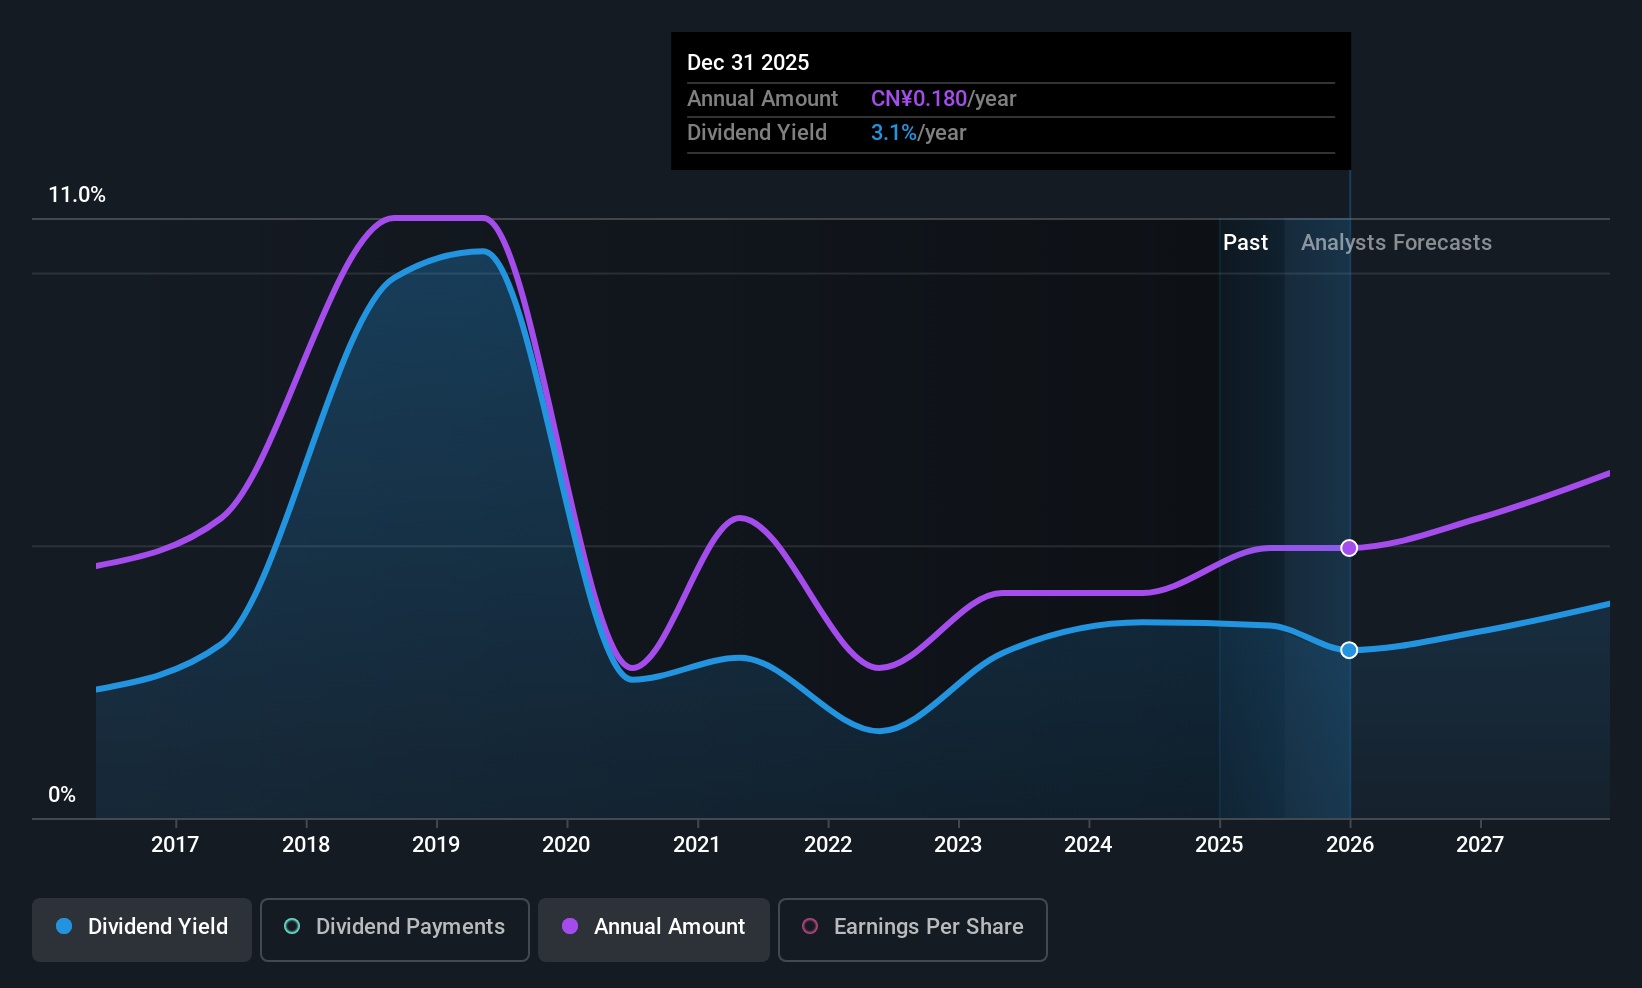
Task: Click the 3.1%/year yield value
Action: [x=918, y=133]
